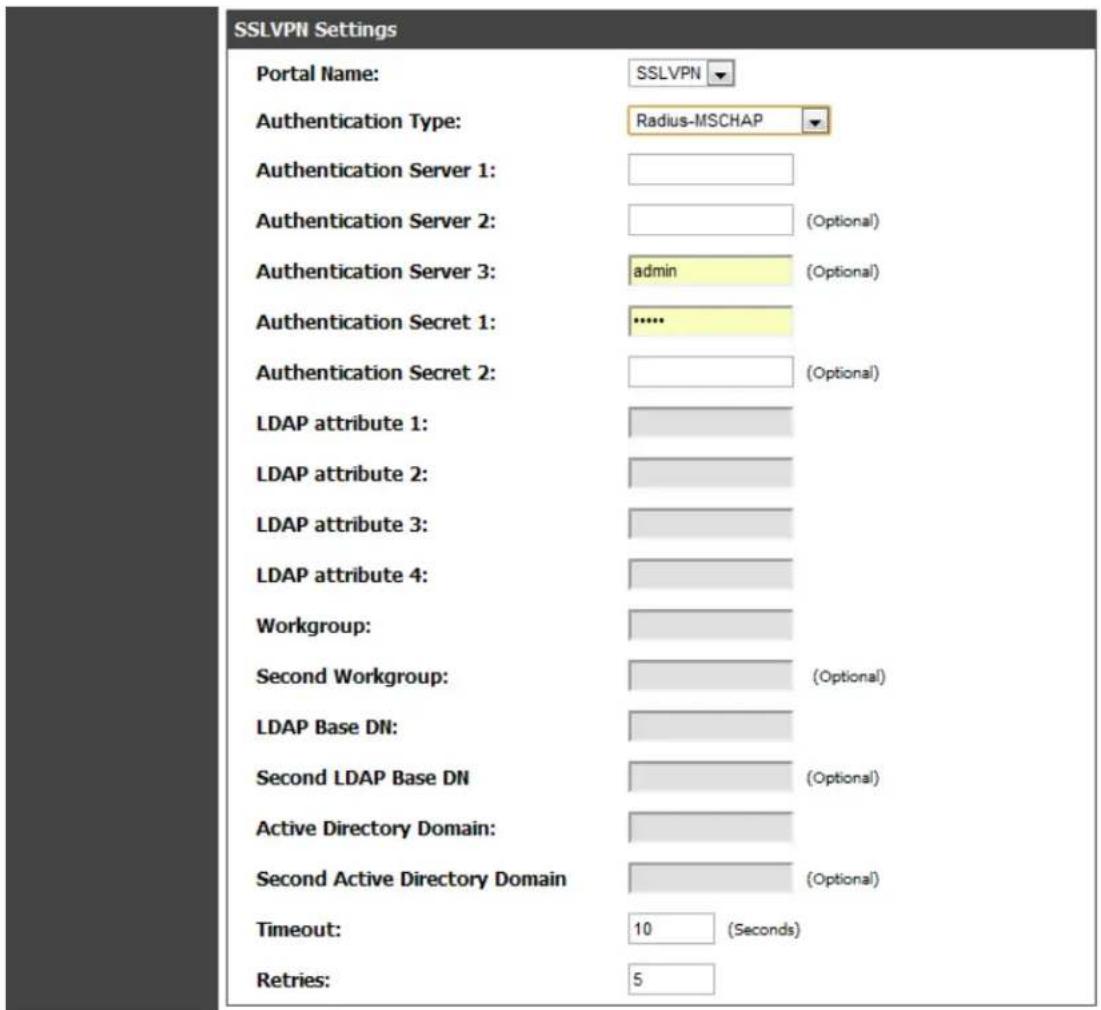The width and height of the screenshot is (1101, 1010).
Task: Open the Authentication Type dropdown
Action: point(729,121)
